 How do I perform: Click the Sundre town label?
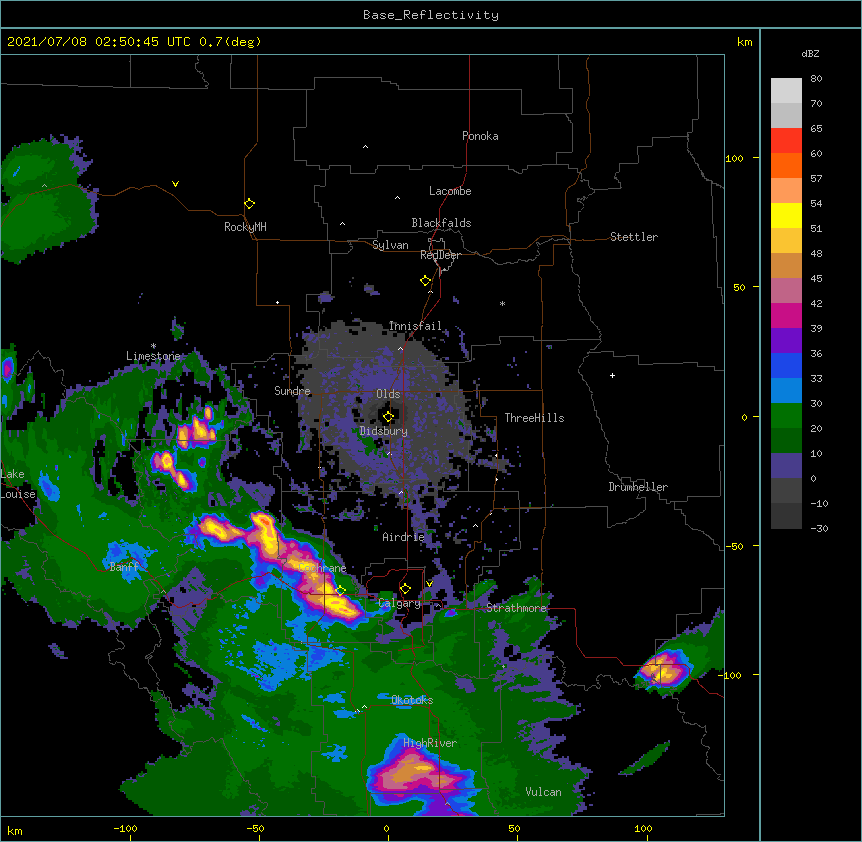[x=292, y=391]
